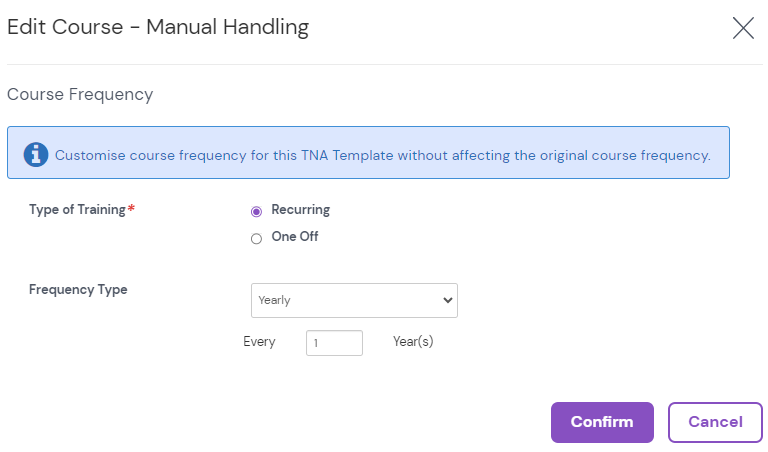Click the blue info circle icon
Screen dimensions: 768x452
click(x=36, y=154)
